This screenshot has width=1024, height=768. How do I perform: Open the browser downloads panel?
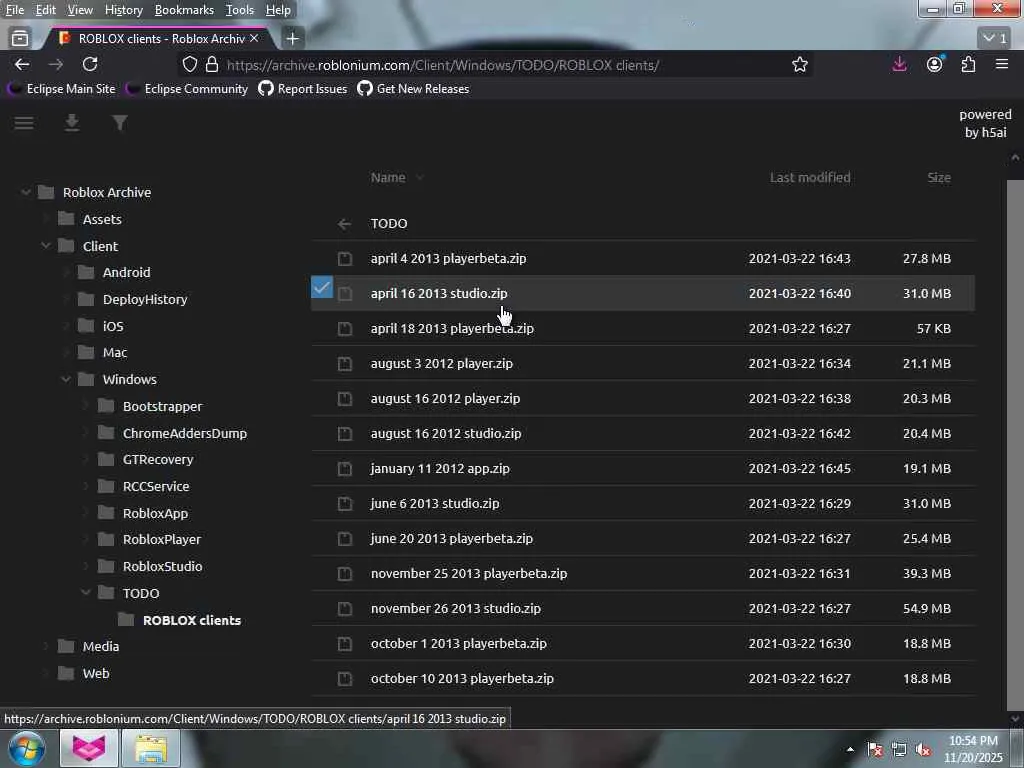(x=899, y=64)
